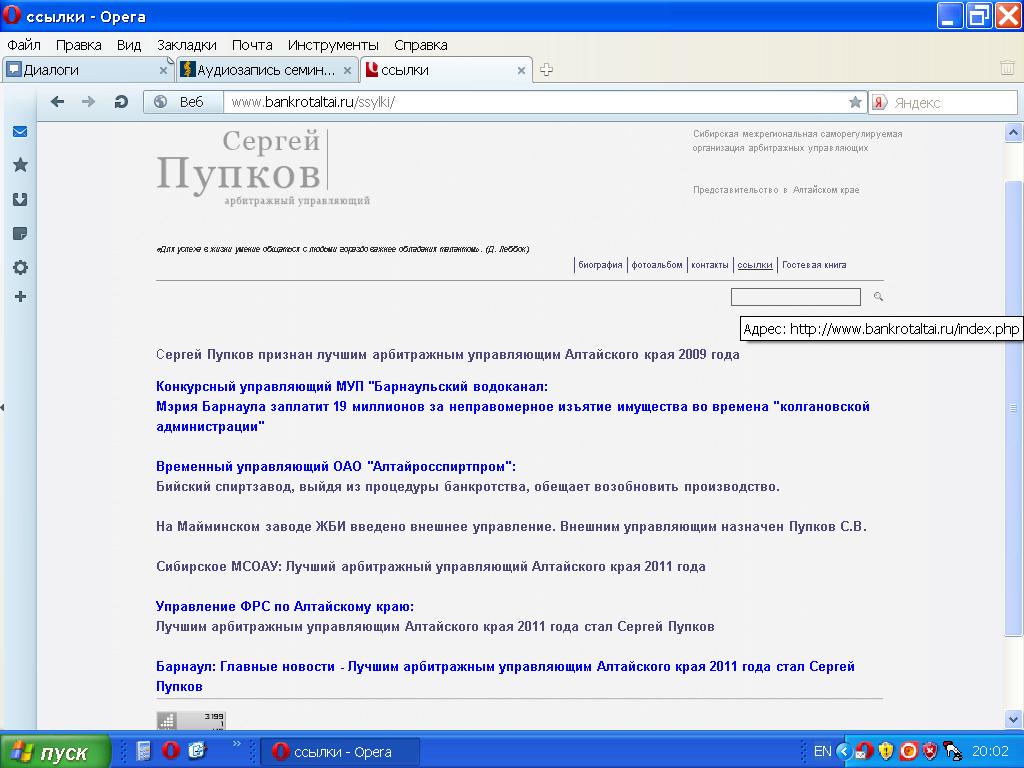
Task: Bookmark page with the address bar star
Action: click(x=855, y=102)
